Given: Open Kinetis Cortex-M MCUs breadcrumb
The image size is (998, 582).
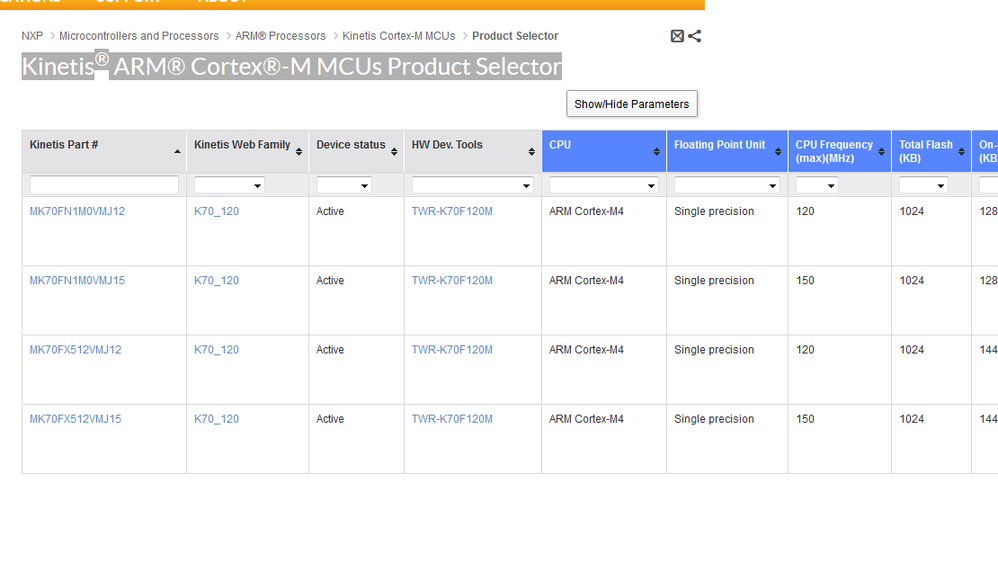Looking at the screenshot, I should (399, 36).
